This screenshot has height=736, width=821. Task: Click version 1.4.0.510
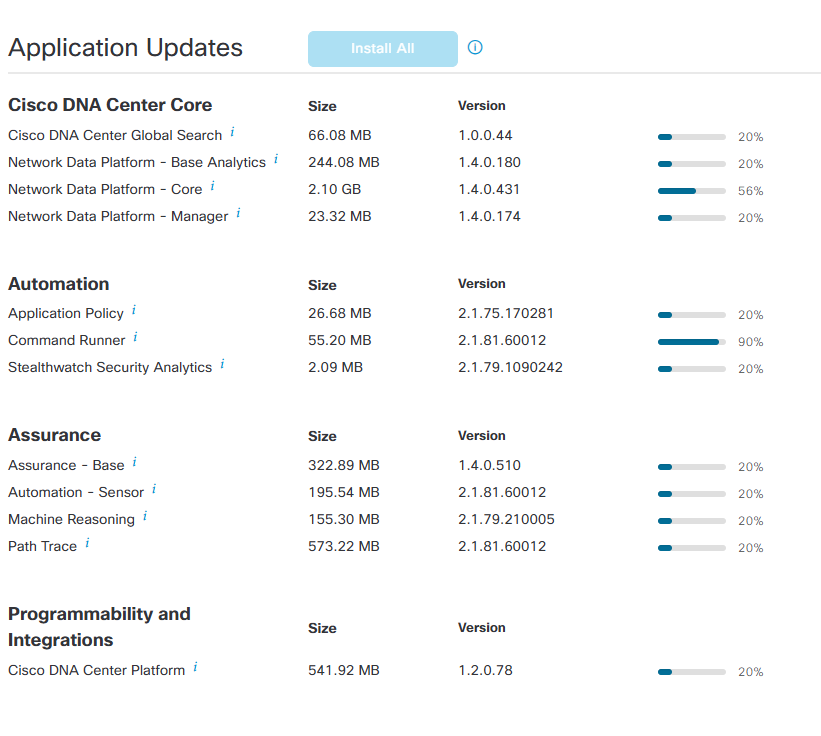490,465
